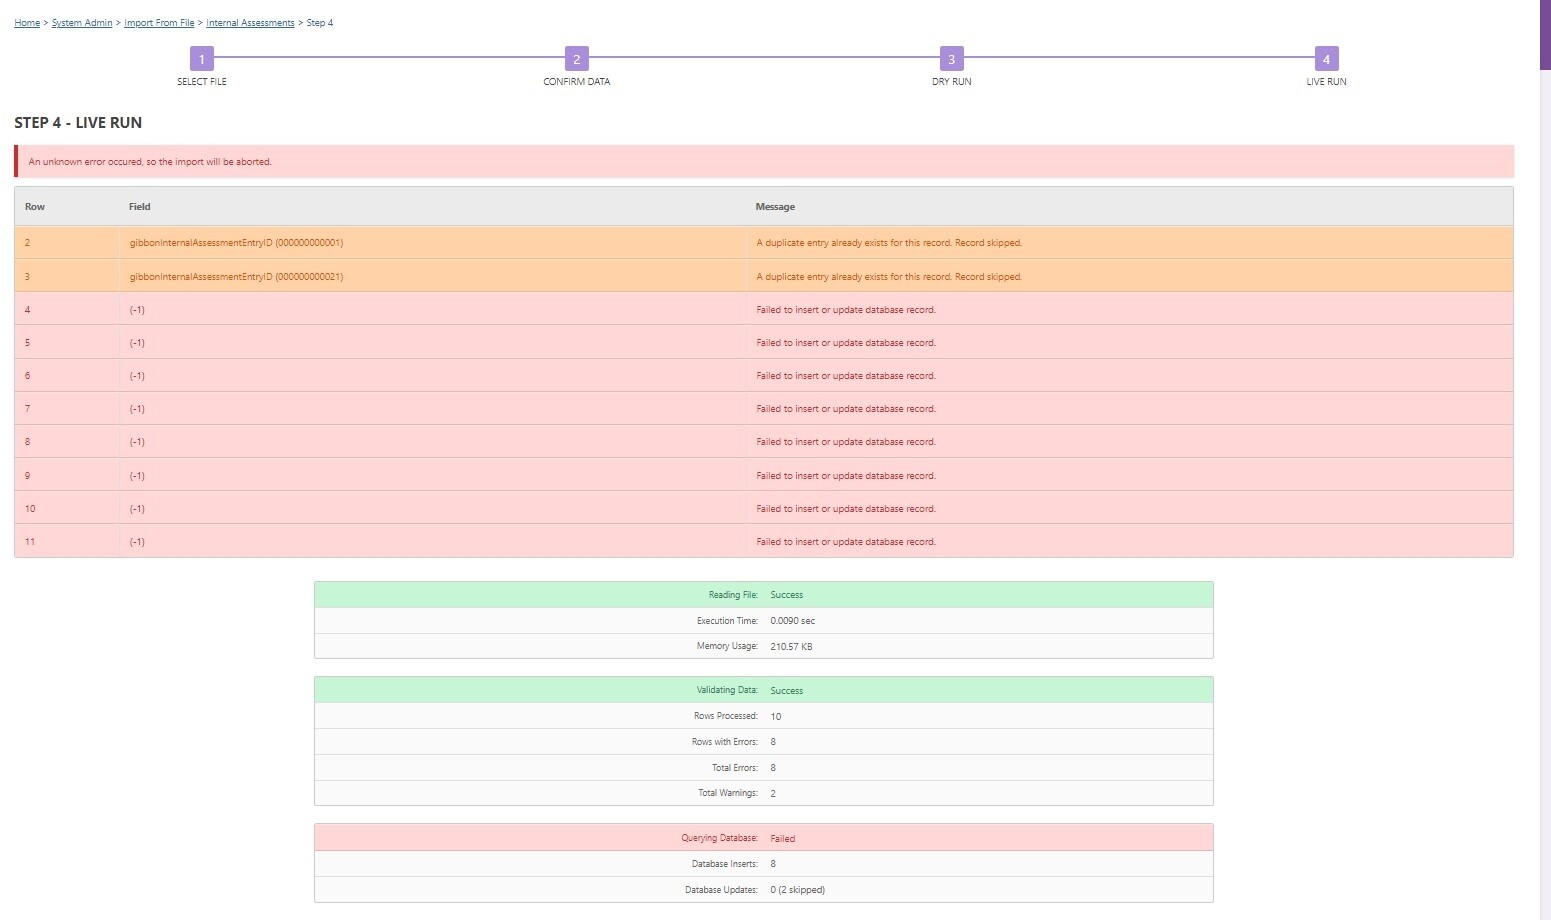Click entry ID 000000000001 in row 2
Image resolution: width=1551 pixels, height=920 pixels.
pyautogui.click(x=236, y=243)
